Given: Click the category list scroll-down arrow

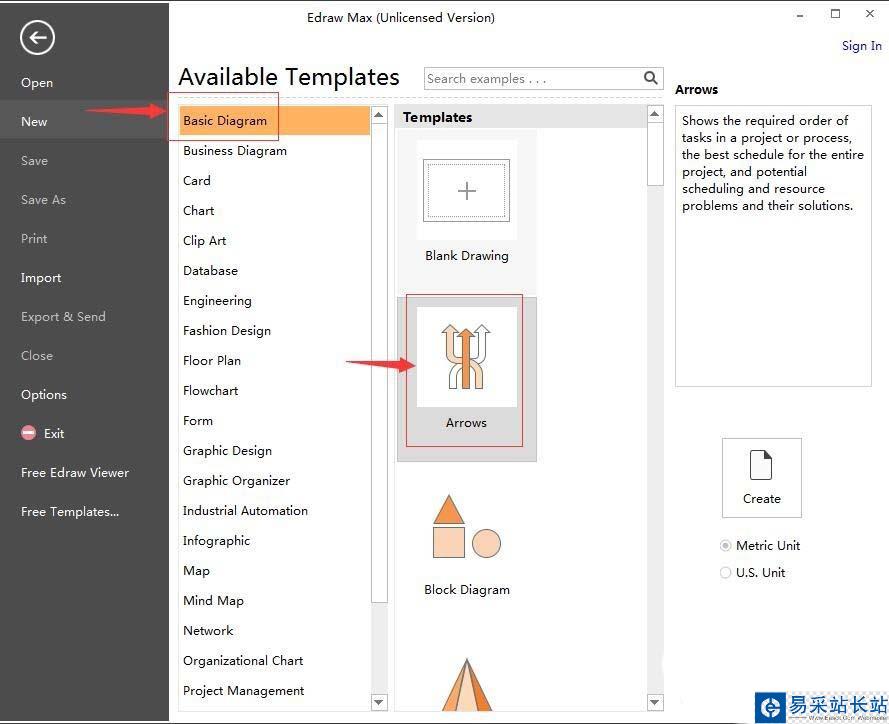Looking at the screenshot, I should click(x=379, y=702).
